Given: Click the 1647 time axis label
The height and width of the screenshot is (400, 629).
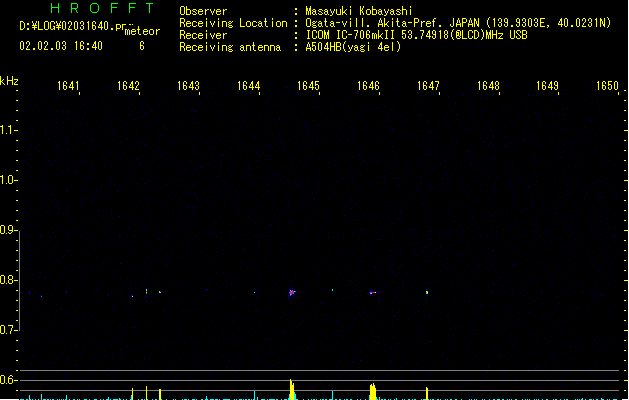Looking at the screenshot, I should [428, 86].
